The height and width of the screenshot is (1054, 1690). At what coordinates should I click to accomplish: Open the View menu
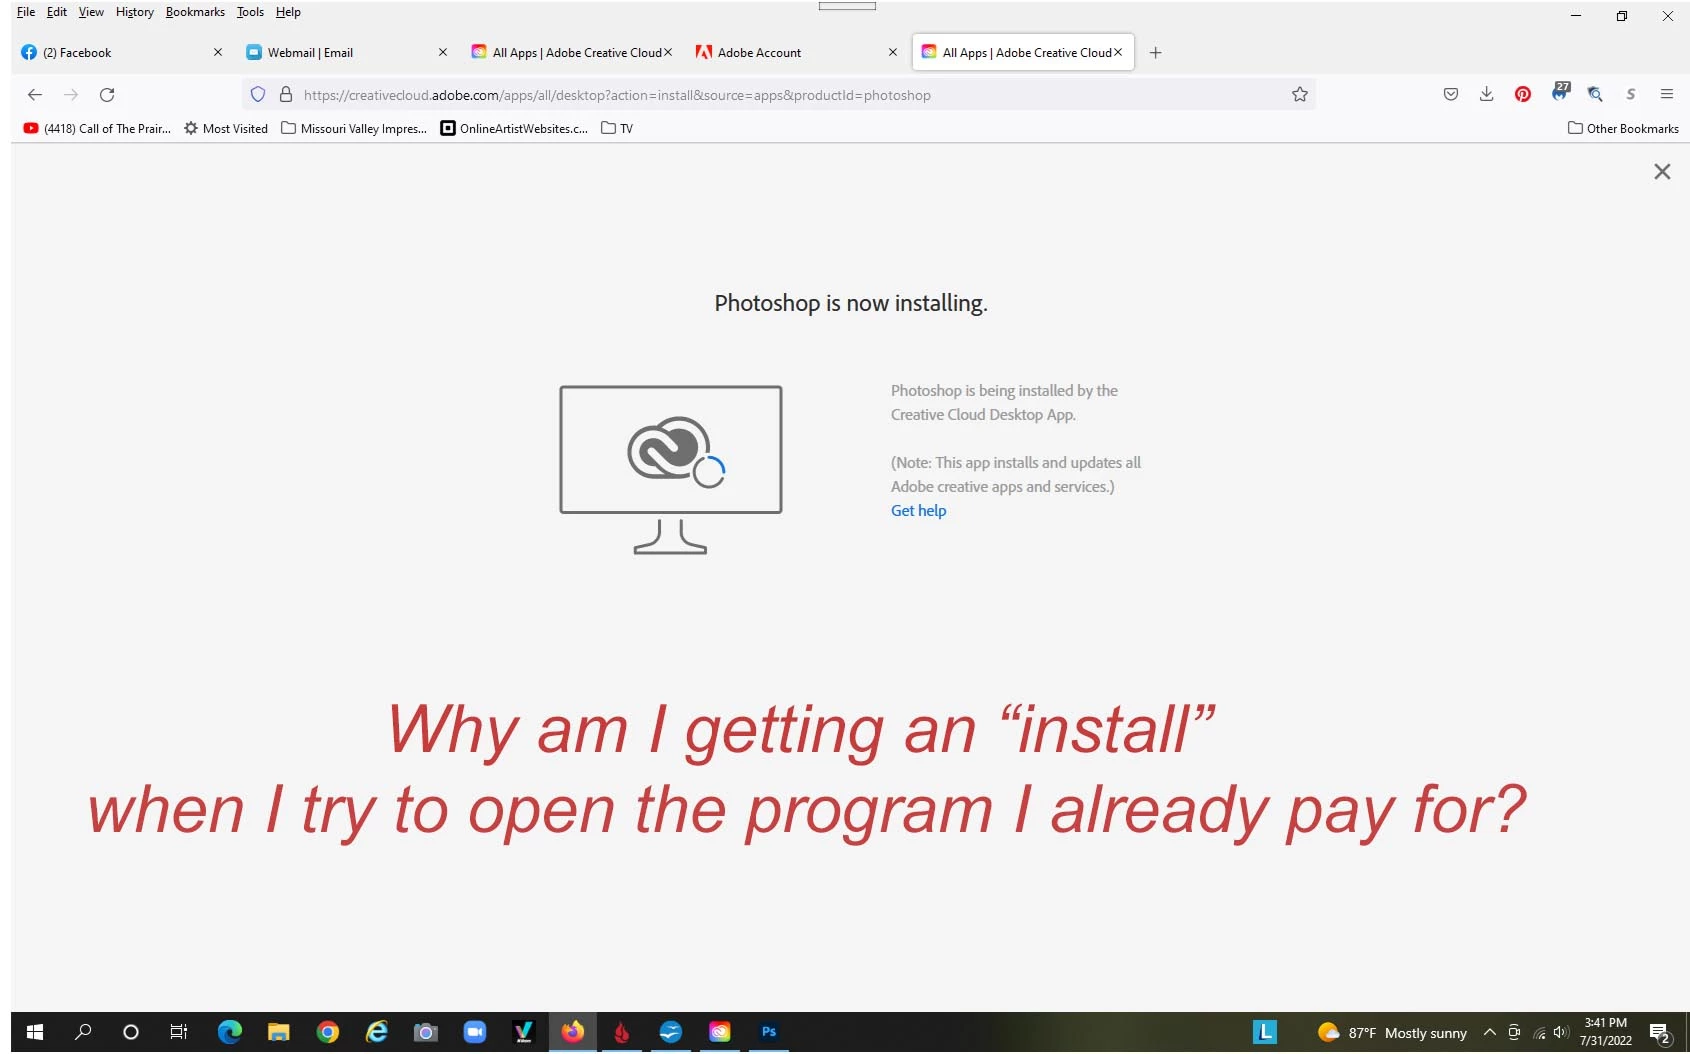click(91, 12)
